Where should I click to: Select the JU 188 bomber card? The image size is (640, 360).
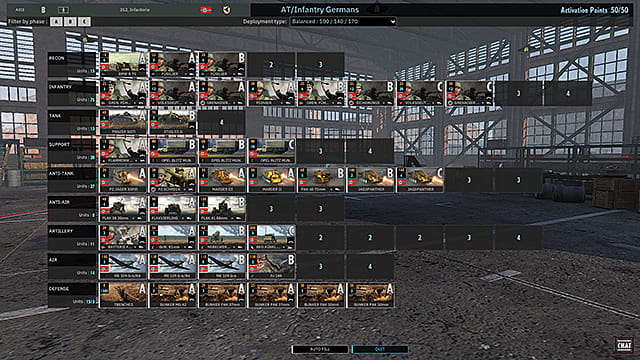point(271,266)
